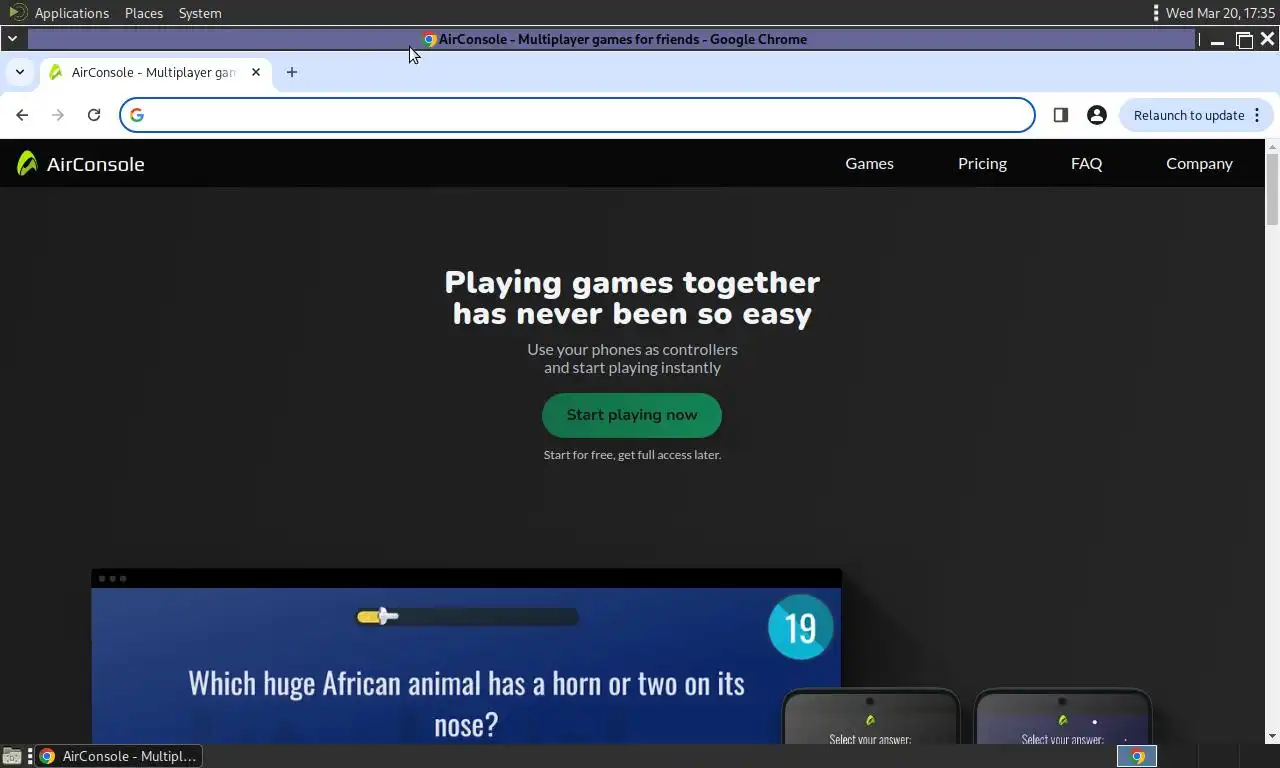Click the Relaunch to update button
Viewport: 1280px width, 768px height.
(1196, 115)
